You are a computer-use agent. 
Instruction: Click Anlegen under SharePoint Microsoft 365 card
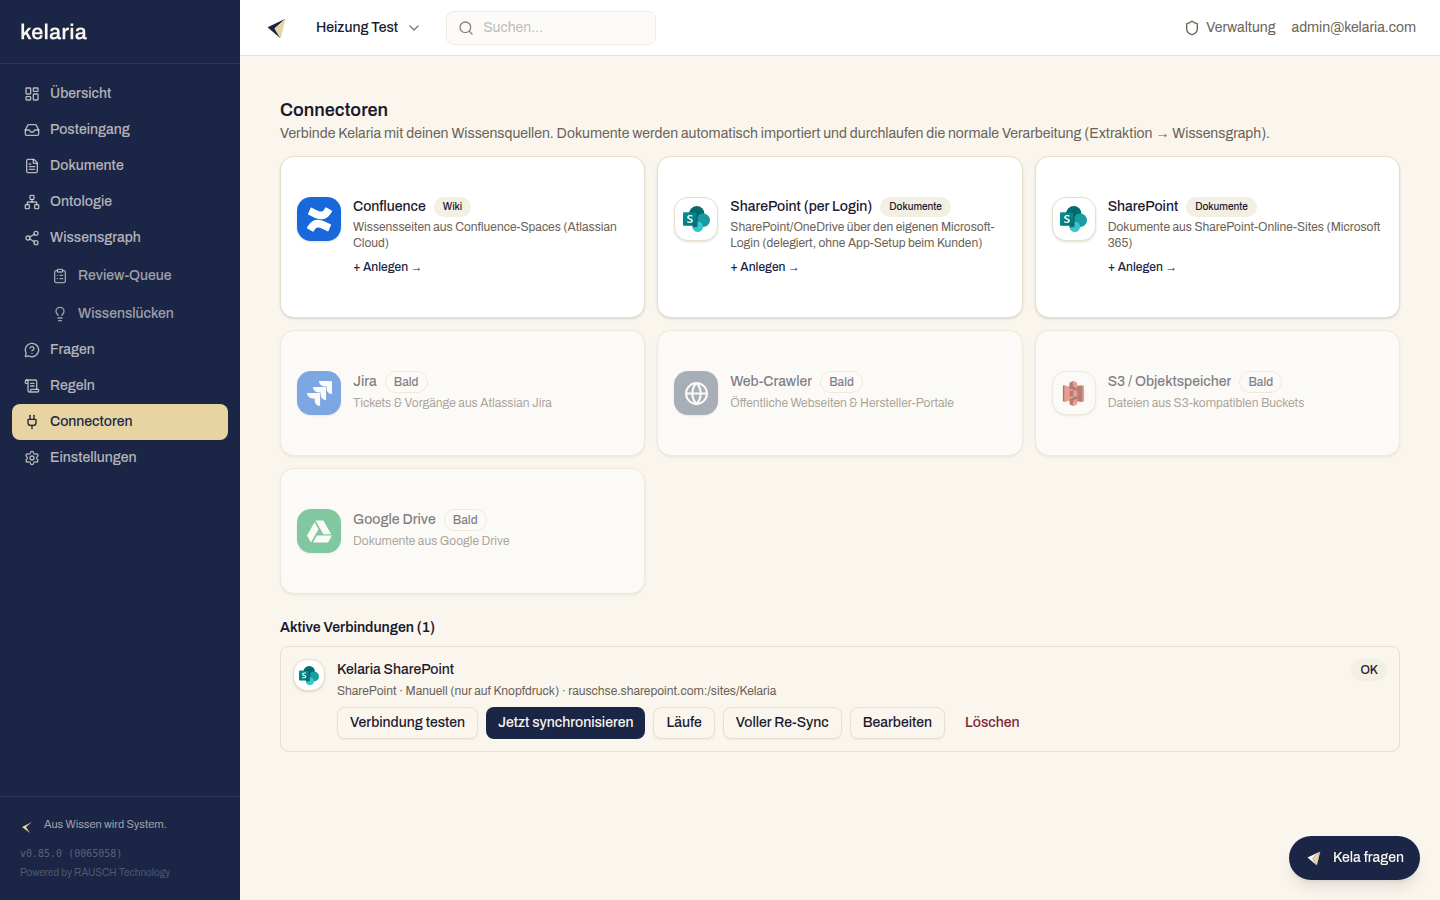(1141, 267)
